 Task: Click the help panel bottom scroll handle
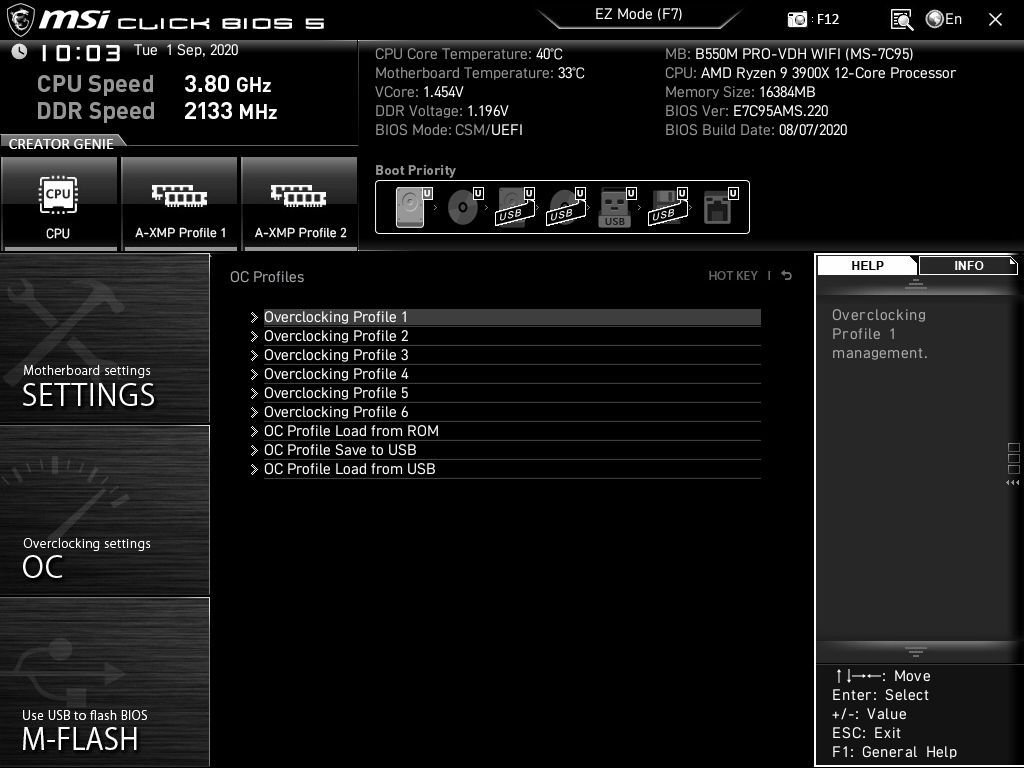pos(916,651)
